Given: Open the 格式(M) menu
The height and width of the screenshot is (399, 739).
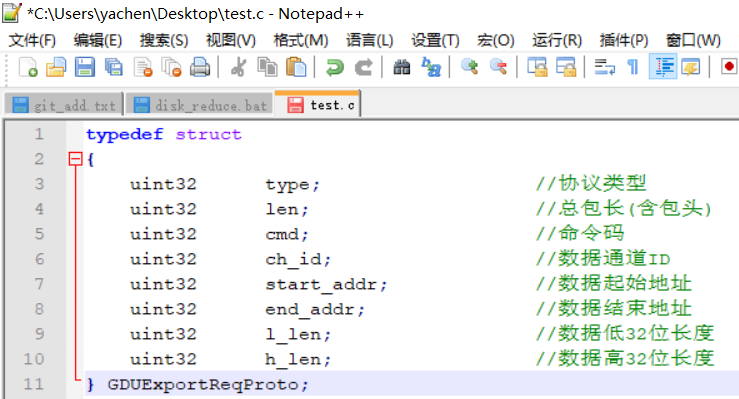Looking at the screenshot, I should coord(301,40).
